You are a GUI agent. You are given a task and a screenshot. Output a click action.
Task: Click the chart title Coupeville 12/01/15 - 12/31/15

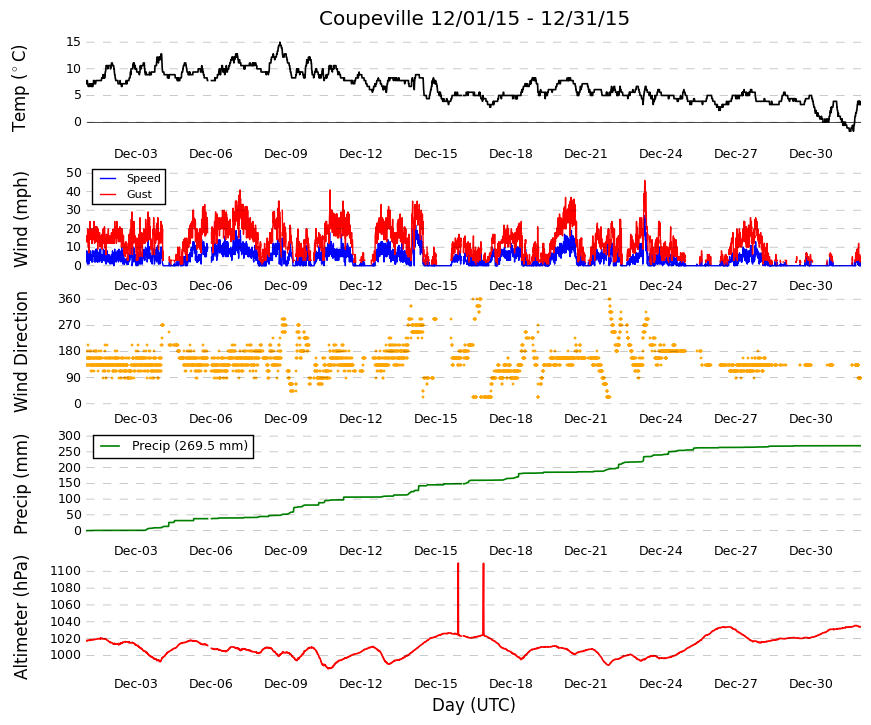point(474,18)
